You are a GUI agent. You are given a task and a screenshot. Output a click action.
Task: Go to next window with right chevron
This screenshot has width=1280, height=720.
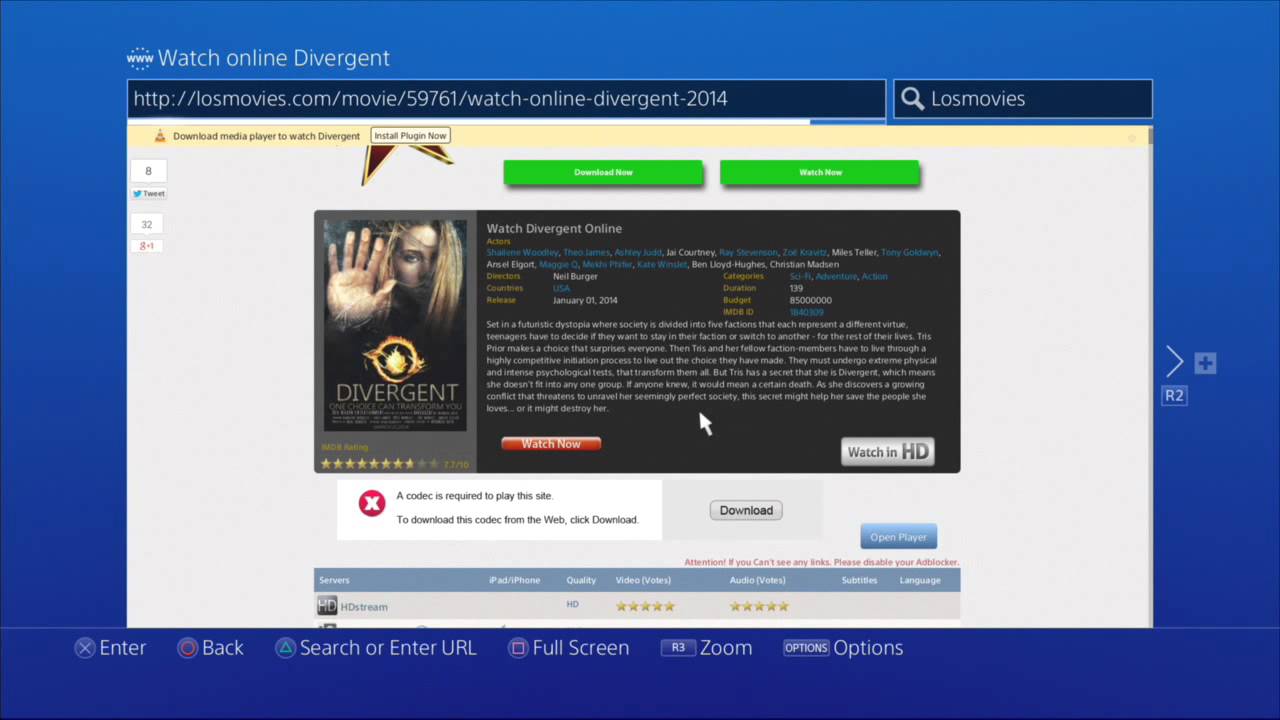coord(1175,362)
